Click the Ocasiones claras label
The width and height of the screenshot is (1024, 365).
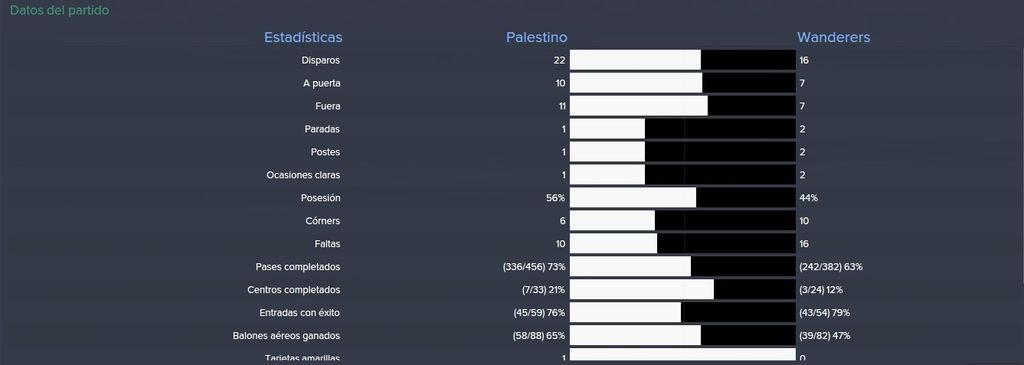coord(303,175)
